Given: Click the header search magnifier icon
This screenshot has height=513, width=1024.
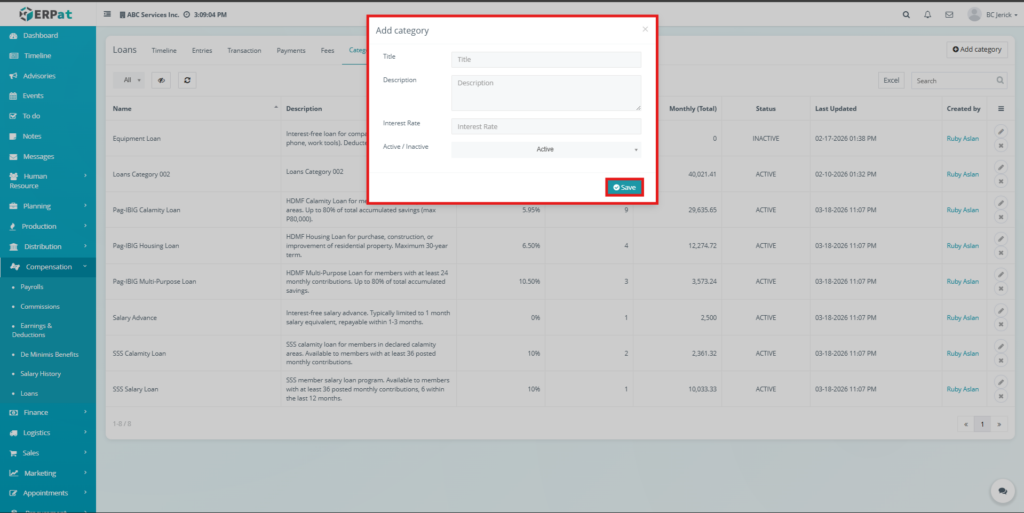Looking at the screenshot, I should (906, 15).
